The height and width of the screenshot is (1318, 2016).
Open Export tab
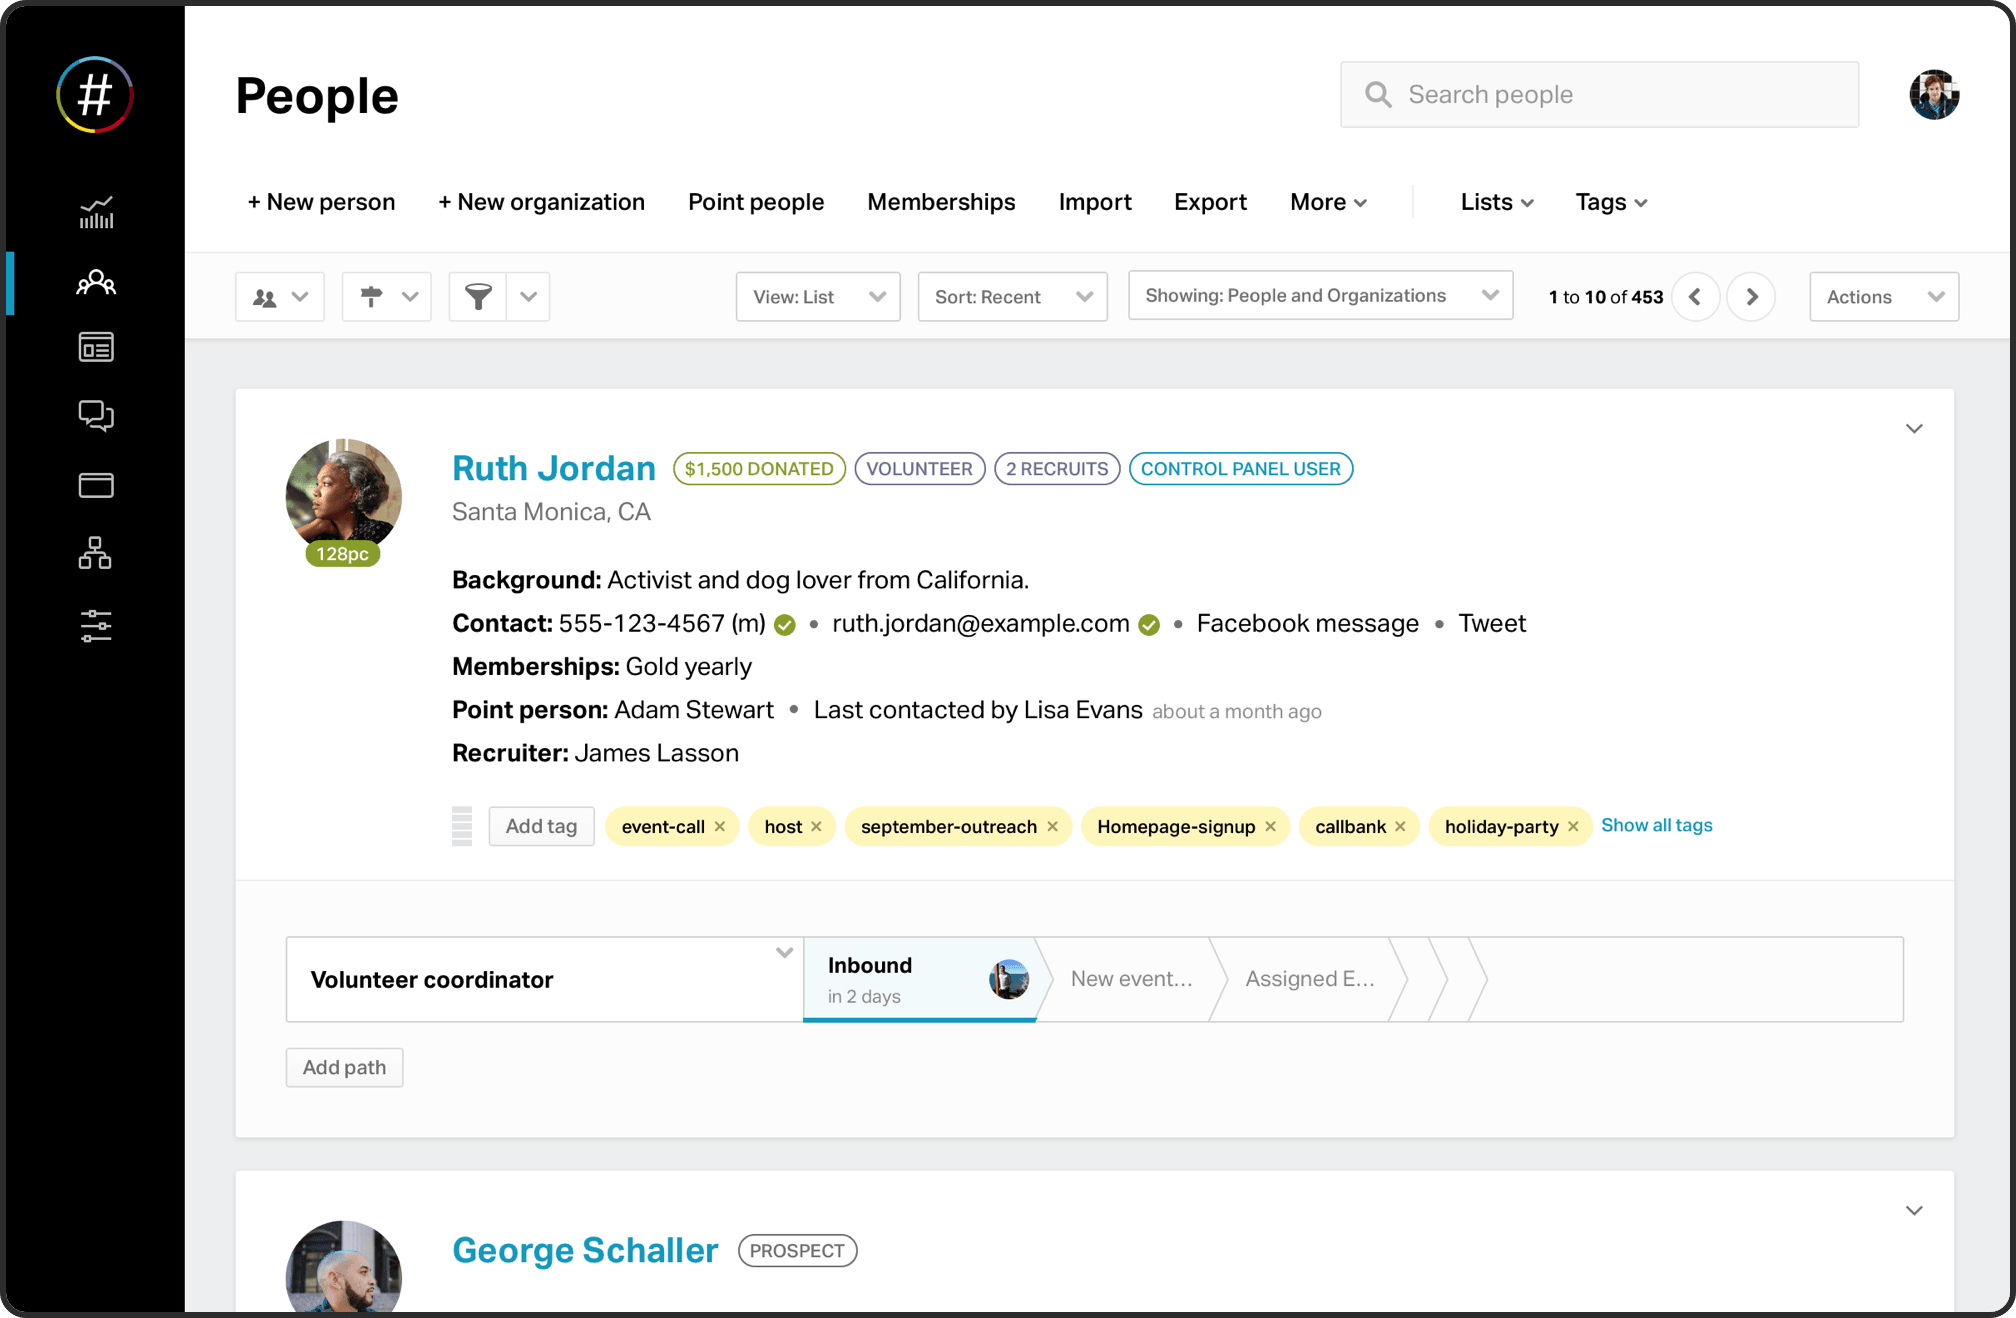pyautogui.click(x=1210, y=202)
